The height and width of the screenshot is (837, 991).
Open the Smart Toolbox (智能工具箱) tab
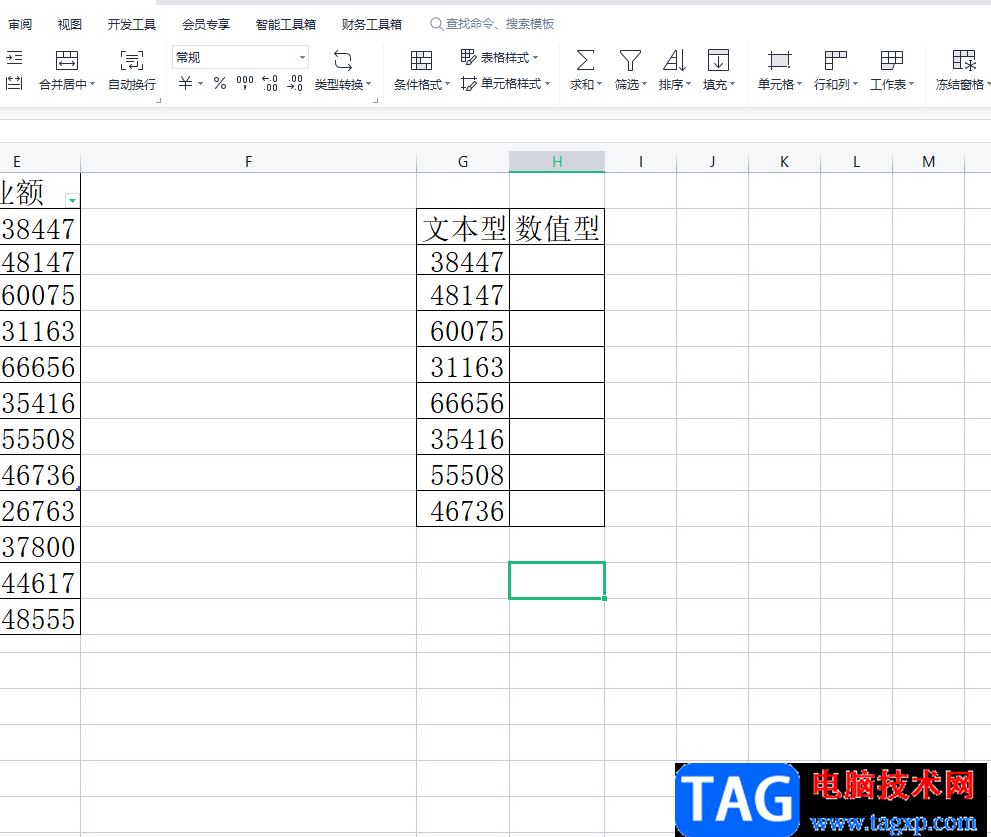(286, 24)
